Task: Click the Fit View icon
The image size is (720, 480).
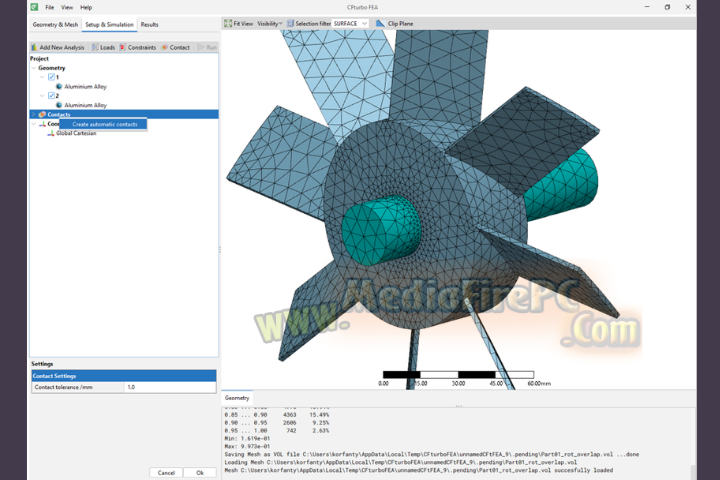Action: point(228,23)
